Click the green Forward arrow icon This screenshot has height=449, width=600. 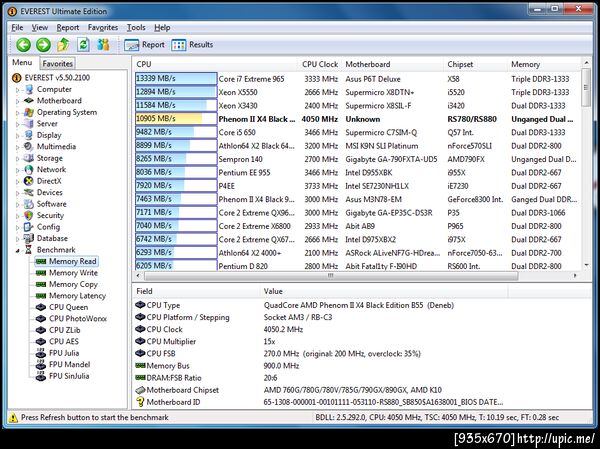pos(43,45)
